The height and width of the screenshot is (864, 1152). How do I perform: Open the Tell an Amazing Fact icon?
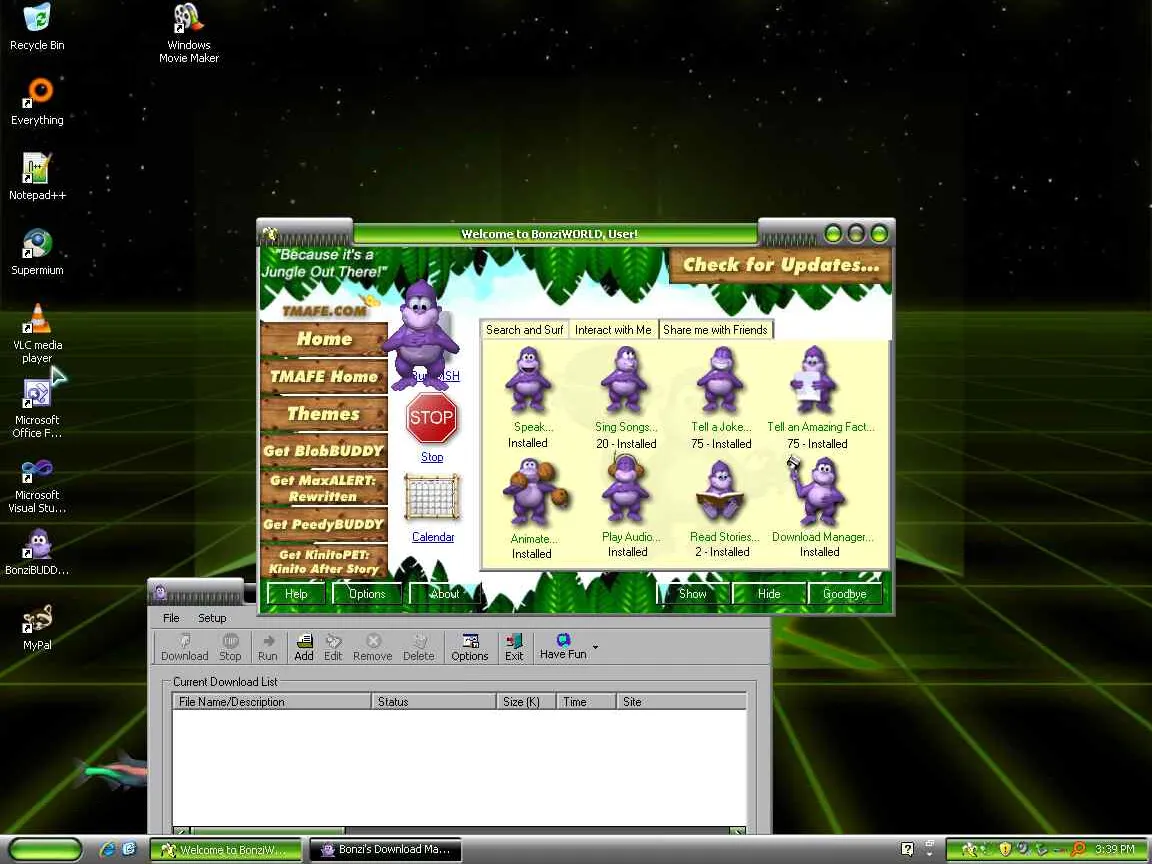point(814,380)
